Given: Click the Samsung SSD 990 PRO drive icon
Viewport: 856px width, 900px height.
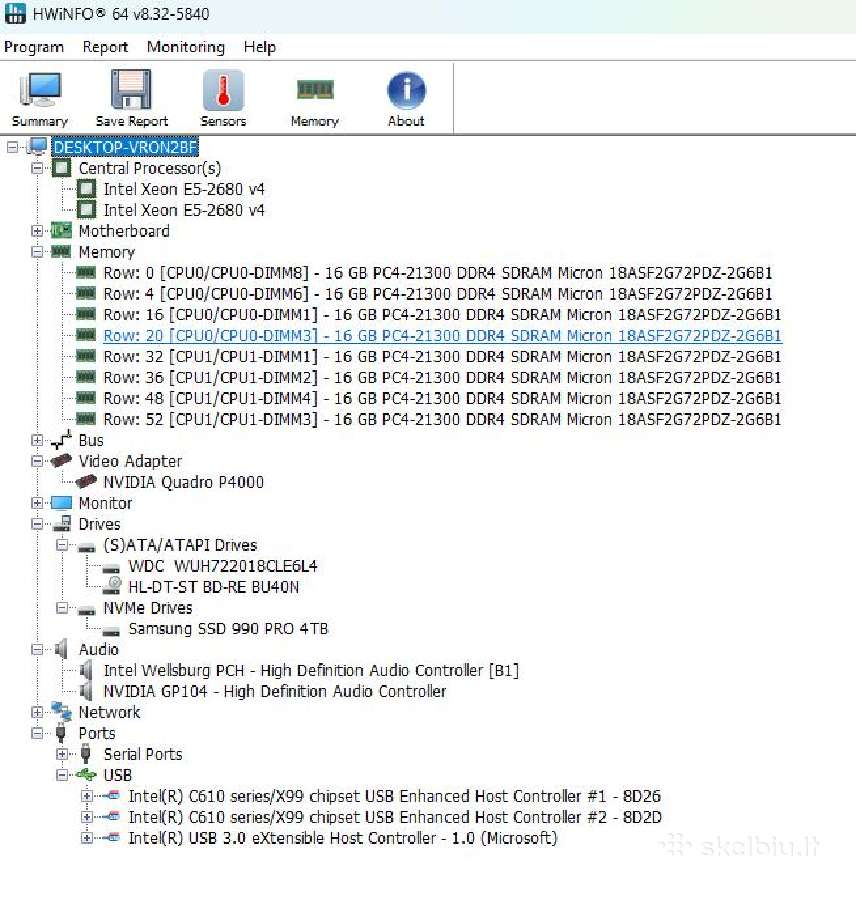Looking at the screenshot, I should (x=111, y=631).
